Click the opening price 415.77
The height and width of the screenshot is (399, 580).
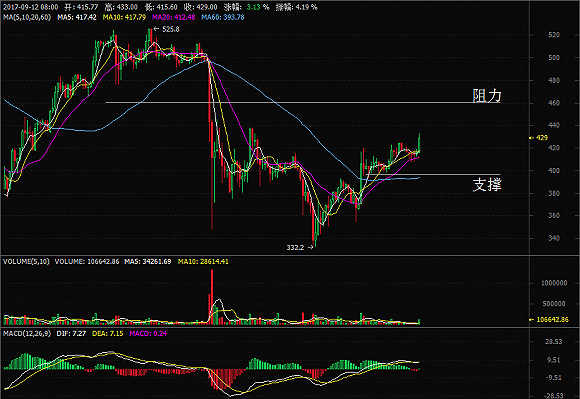pos(87,7)
